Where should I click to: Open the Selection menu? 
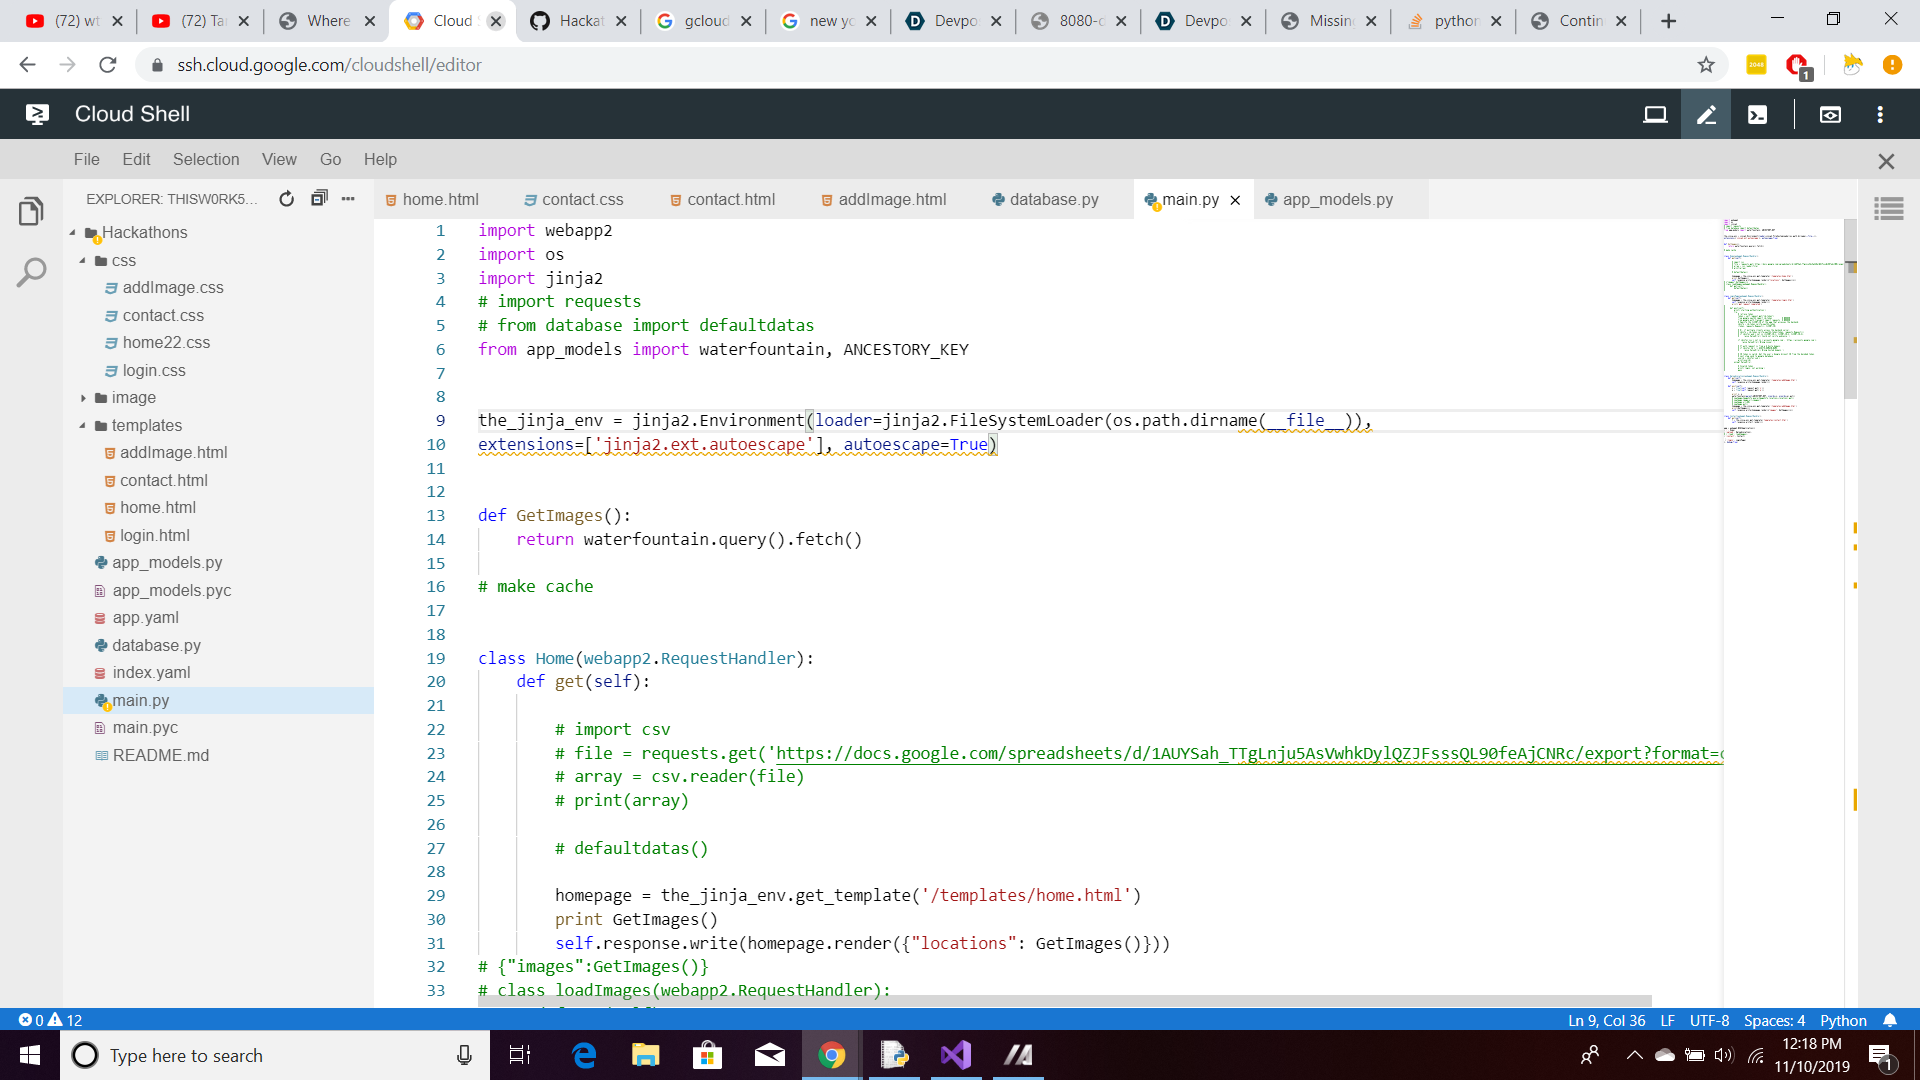point(206,158)
